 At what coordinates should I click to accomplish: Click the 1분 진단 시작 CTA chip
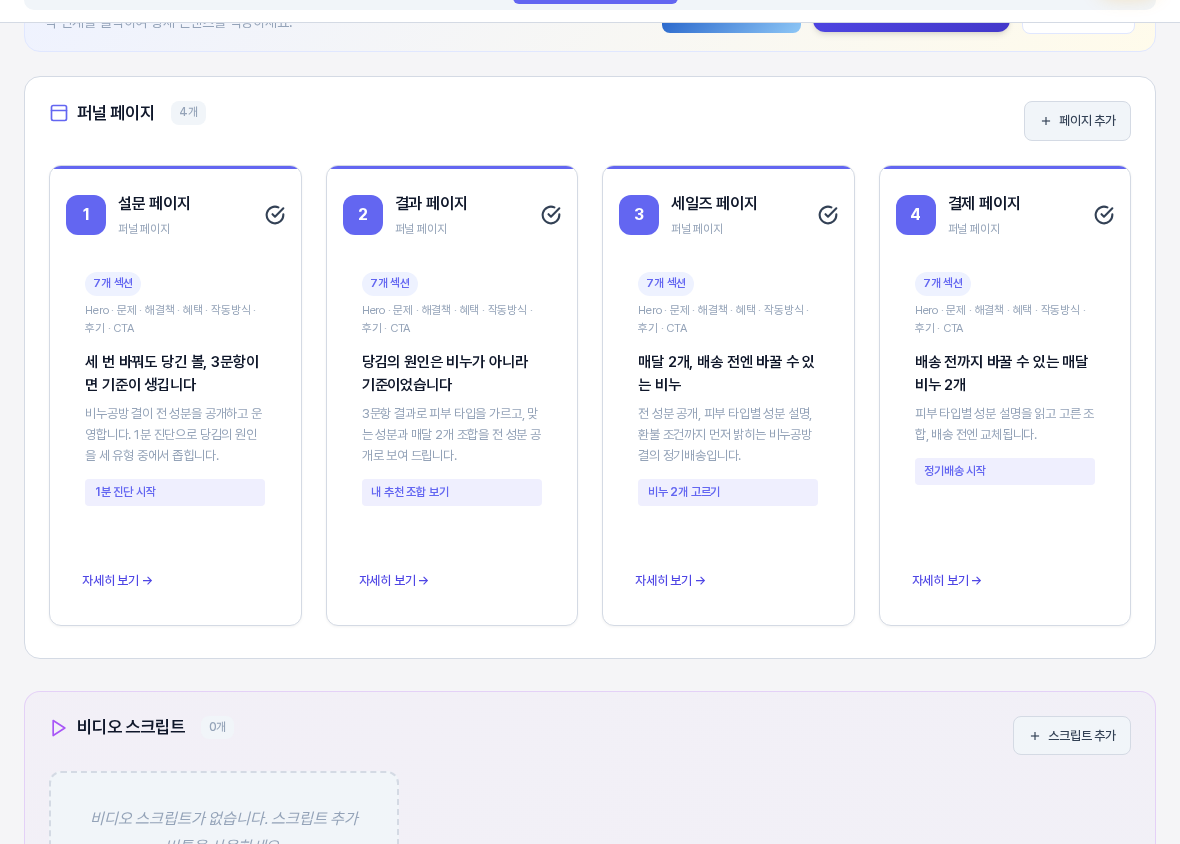[x=175, y=492]
